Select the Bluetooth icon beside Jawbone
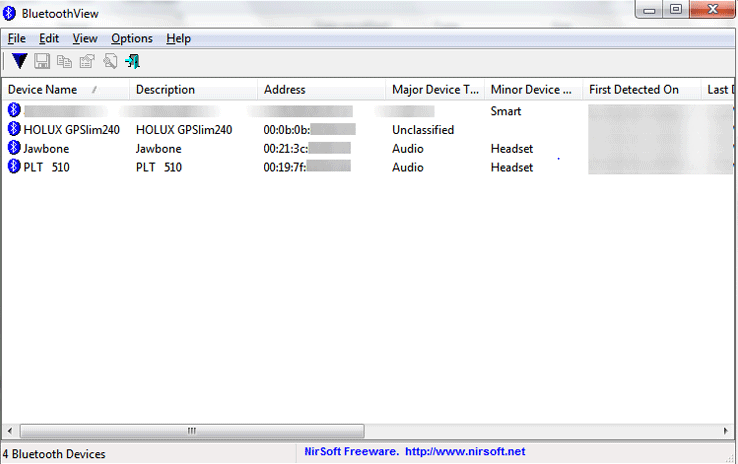 (14, 148)
